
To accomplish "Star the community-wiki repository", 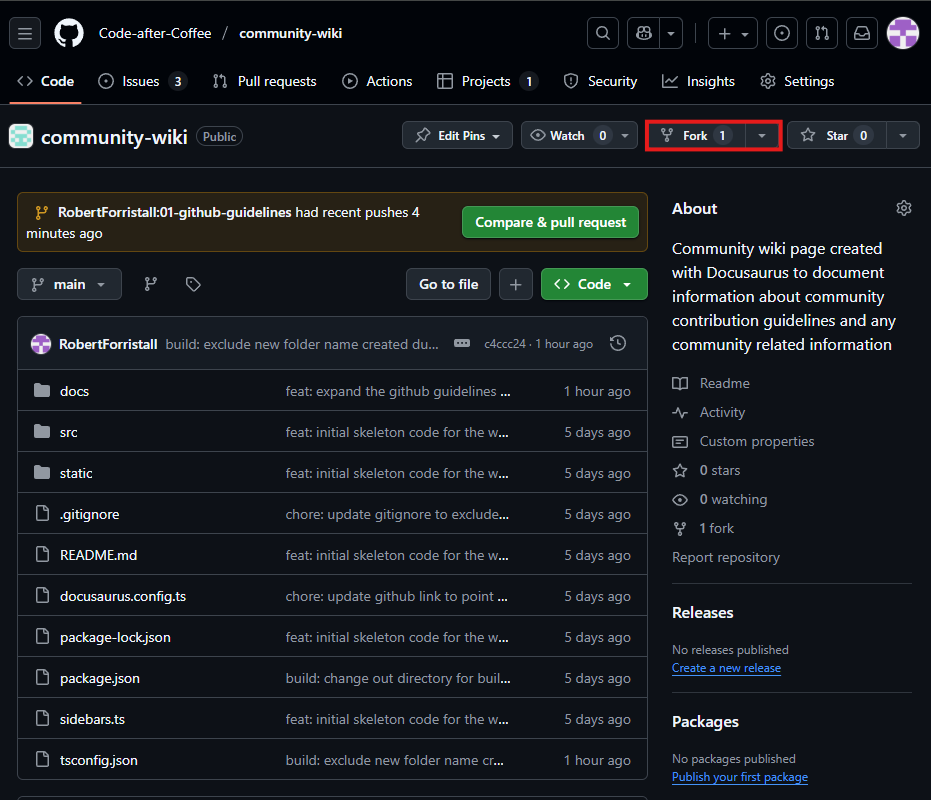I will click(x=836, y=135).
